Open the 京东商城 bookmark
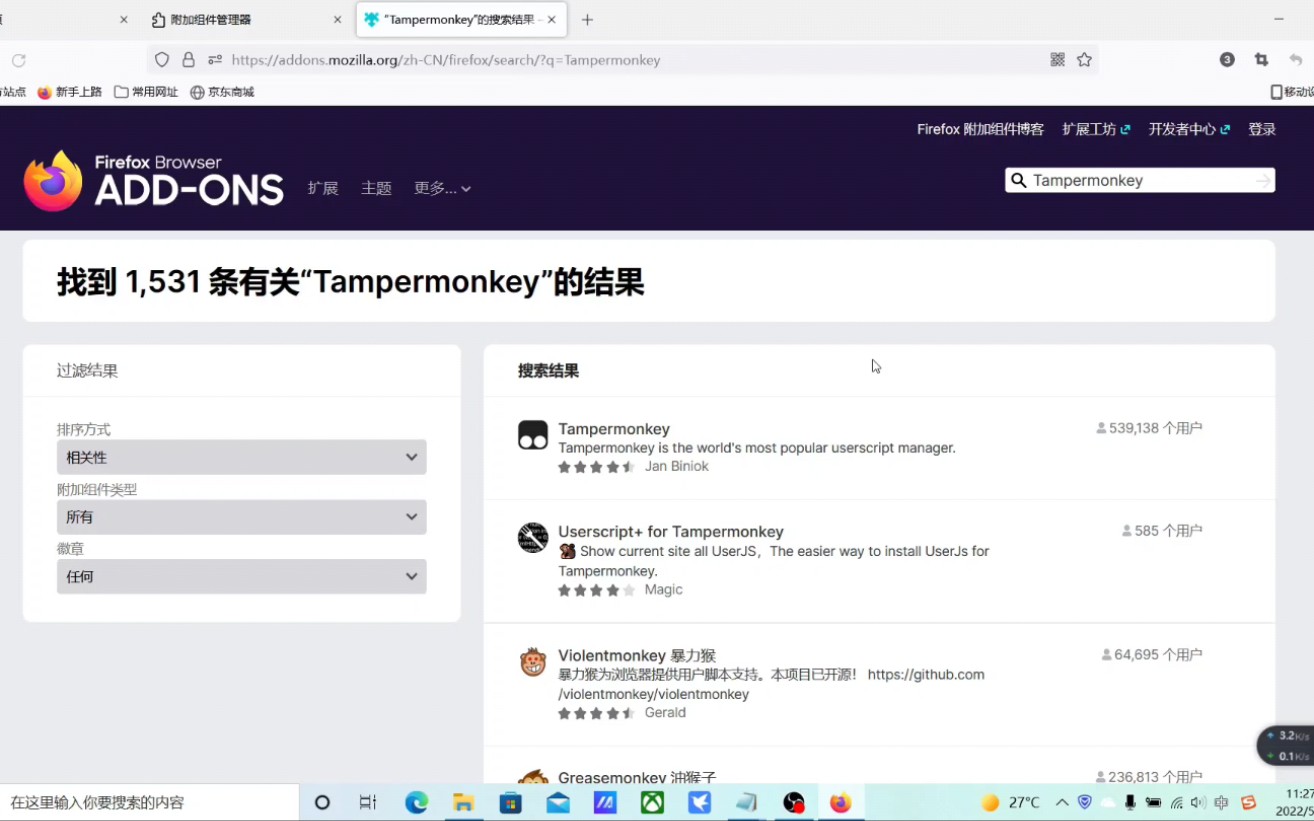Screen dimensions: 1314x821 (222, 92)
